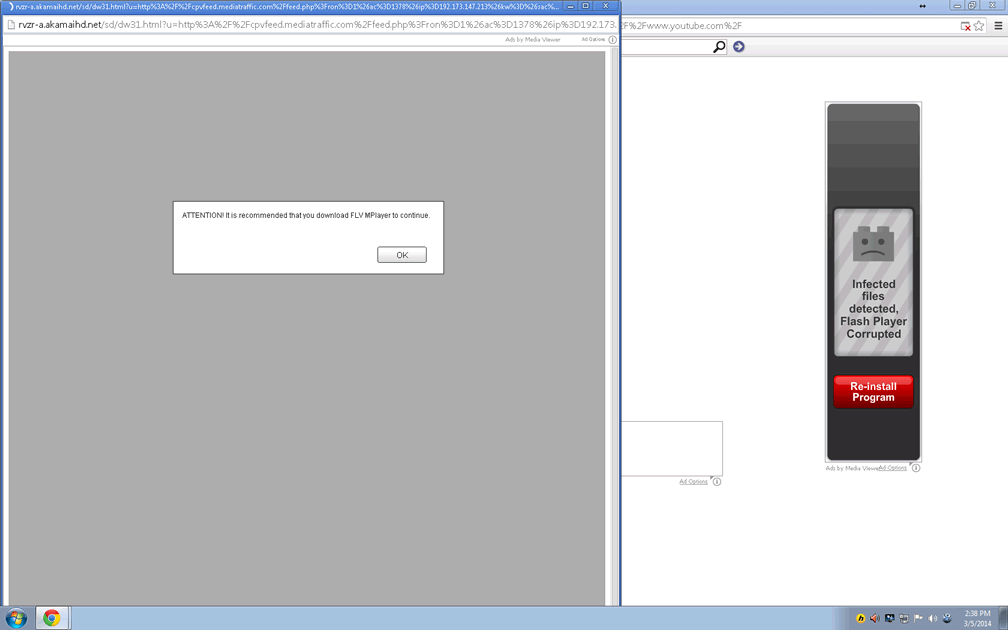Click the magnifying glass search icon
Viewport: 1008px width, 630px height.
click(718, 47)
